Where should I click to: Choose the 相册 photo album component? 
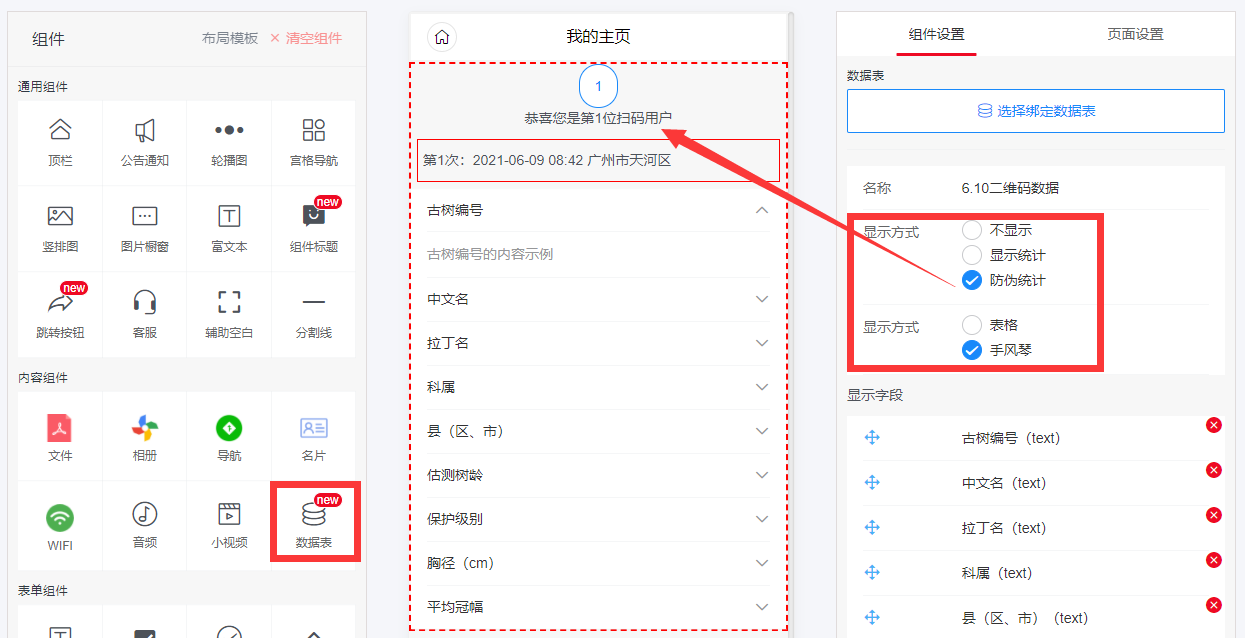coord(145,438)
